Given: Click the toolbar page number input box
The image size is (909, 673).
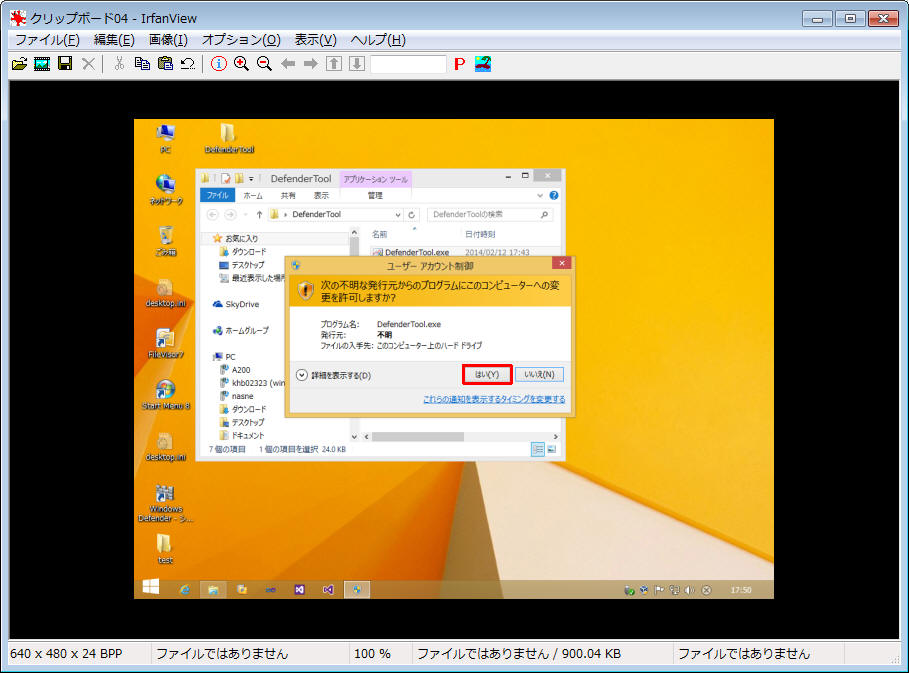Looking at the screenshot, I should 408,64.
